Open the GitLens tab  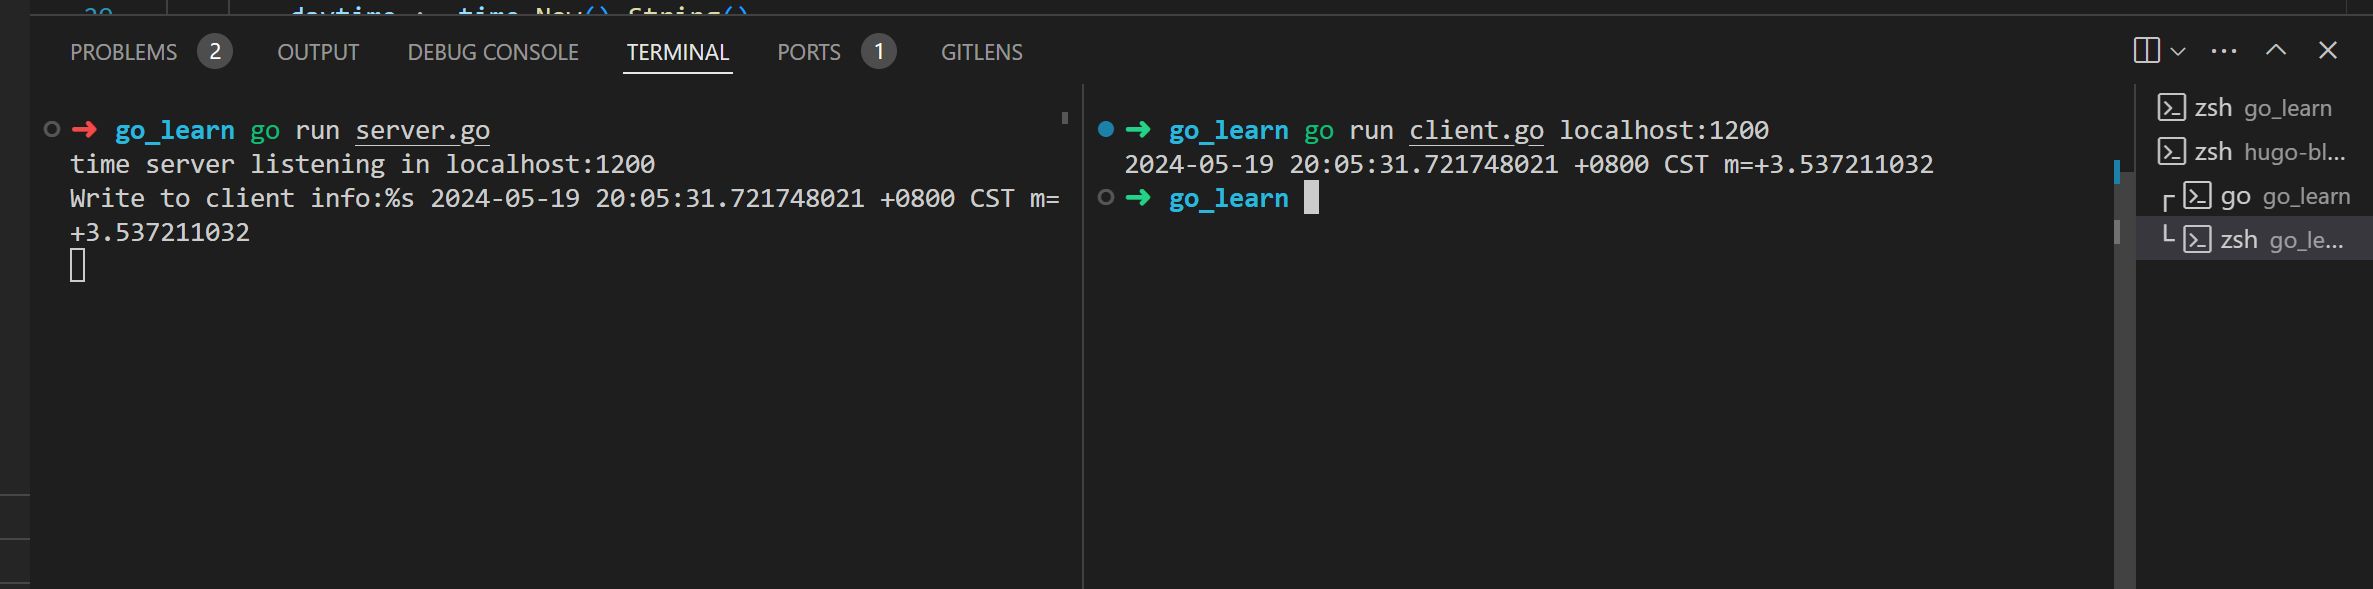[x=981, y=52]
